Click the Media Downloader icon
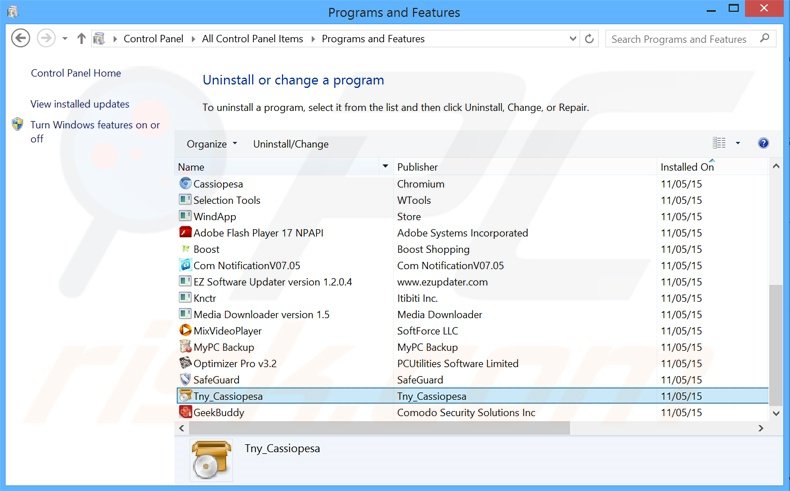Screen dimensions: 790x491 (x=185, y=314)
